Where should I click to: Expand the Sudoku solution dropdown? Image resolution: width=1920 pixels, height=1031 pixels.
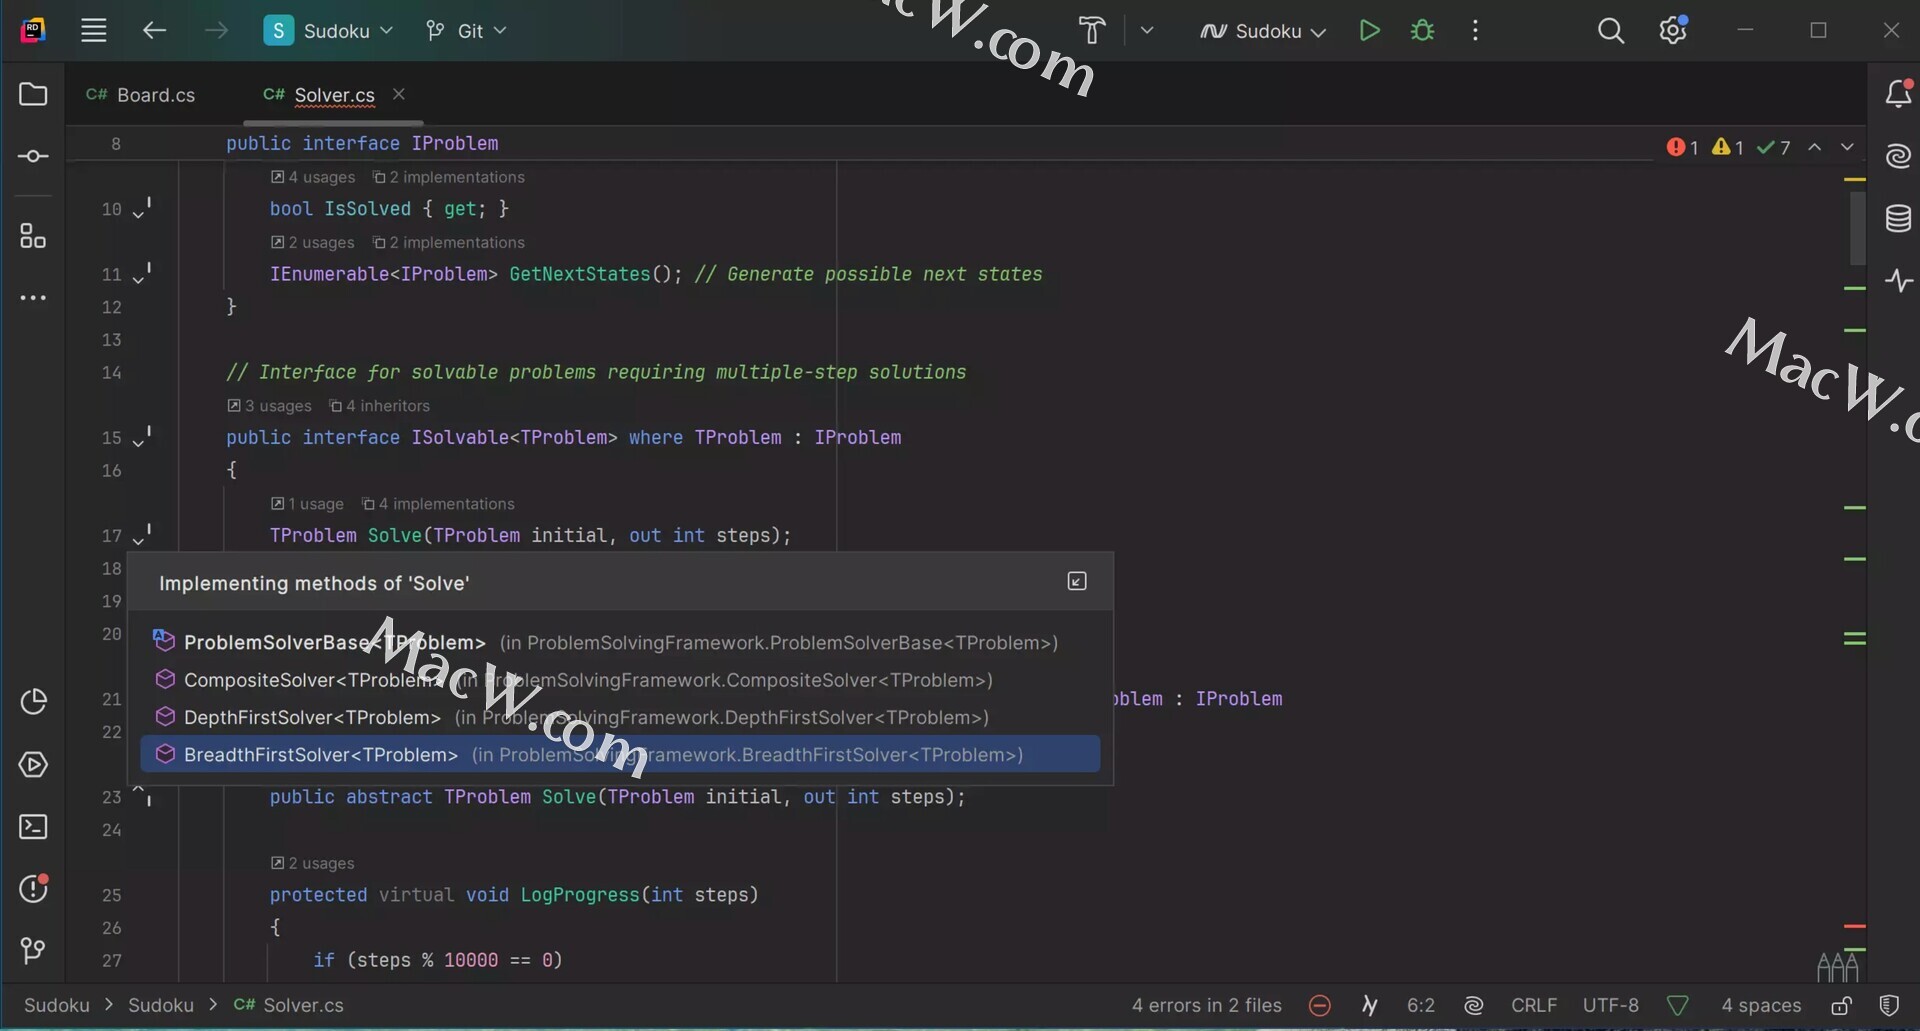329,31
